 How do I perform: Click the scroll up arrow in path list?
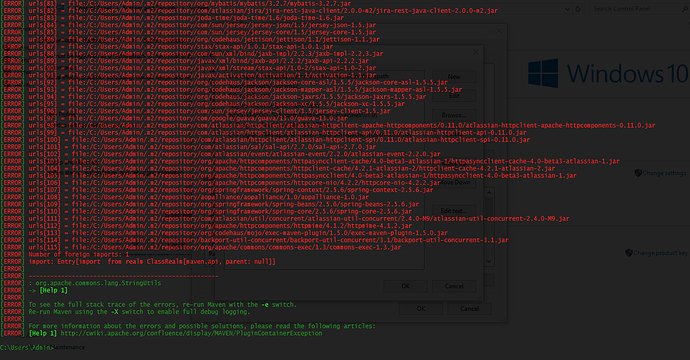click(489, 193)
